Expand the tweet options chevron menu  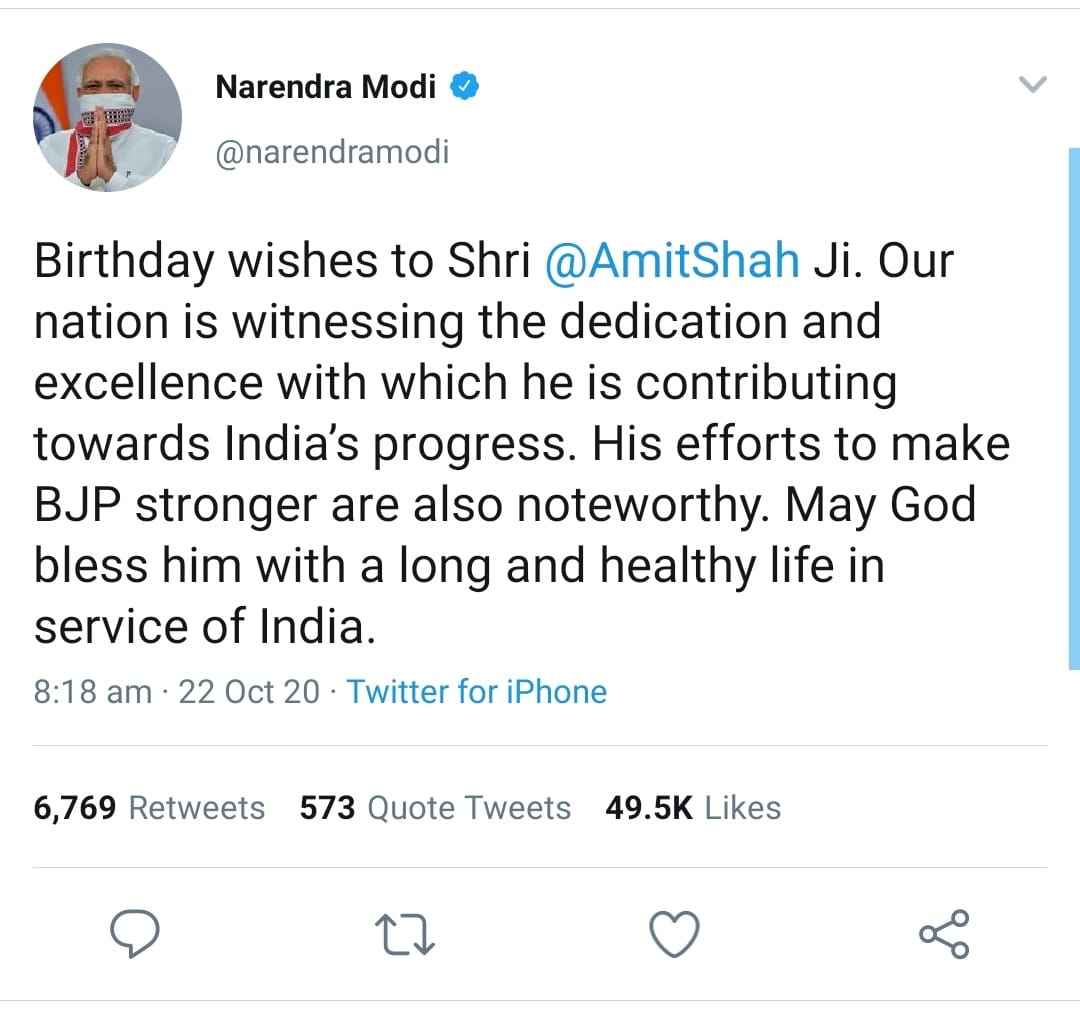1031,86
